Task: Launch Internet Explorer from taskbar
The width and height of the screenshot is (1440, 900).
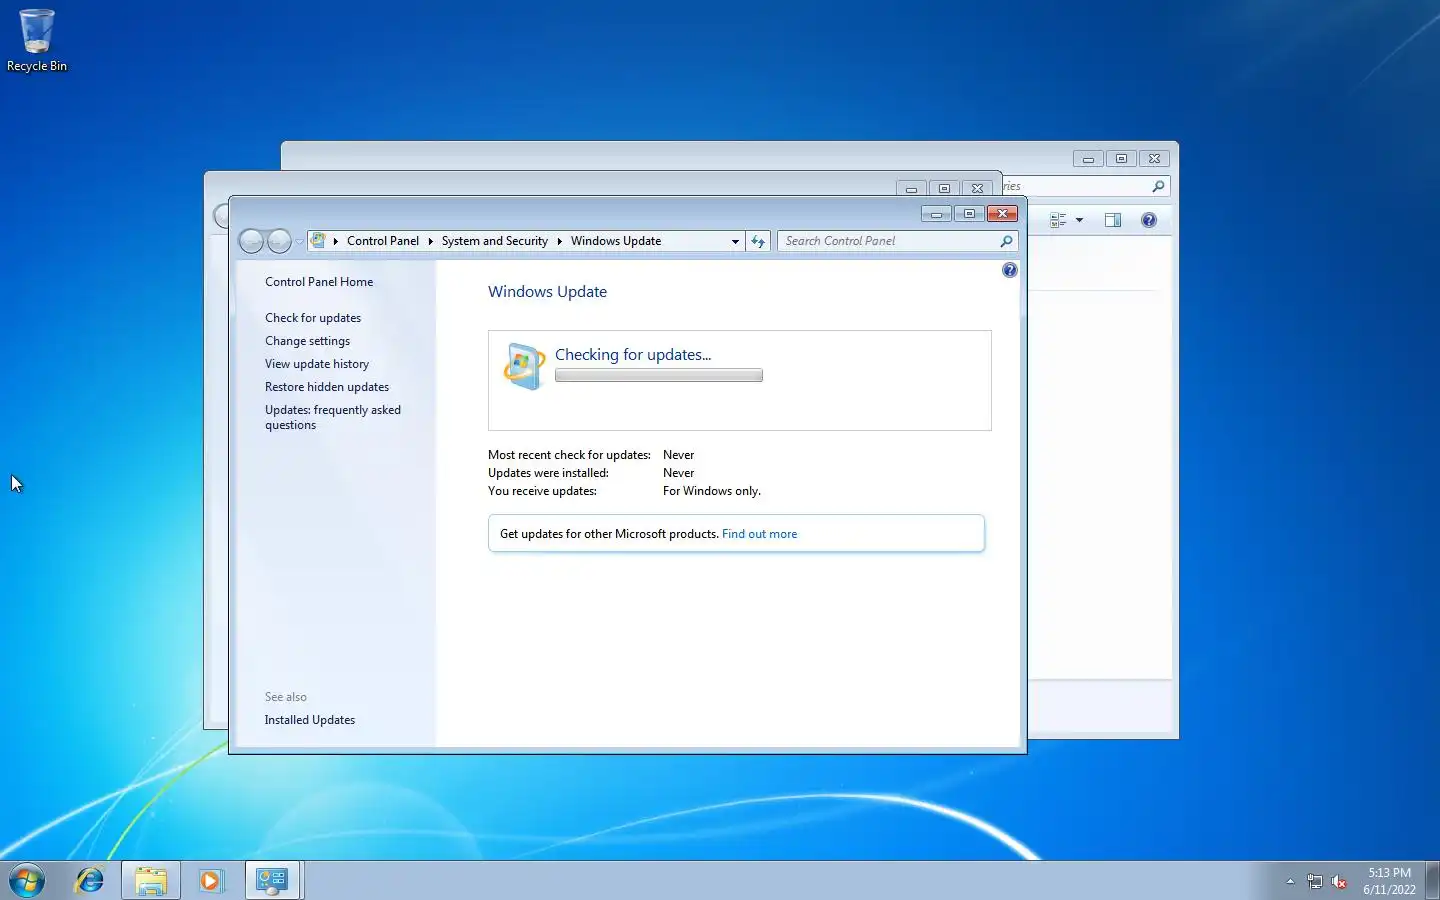Action: click(90, 880)
